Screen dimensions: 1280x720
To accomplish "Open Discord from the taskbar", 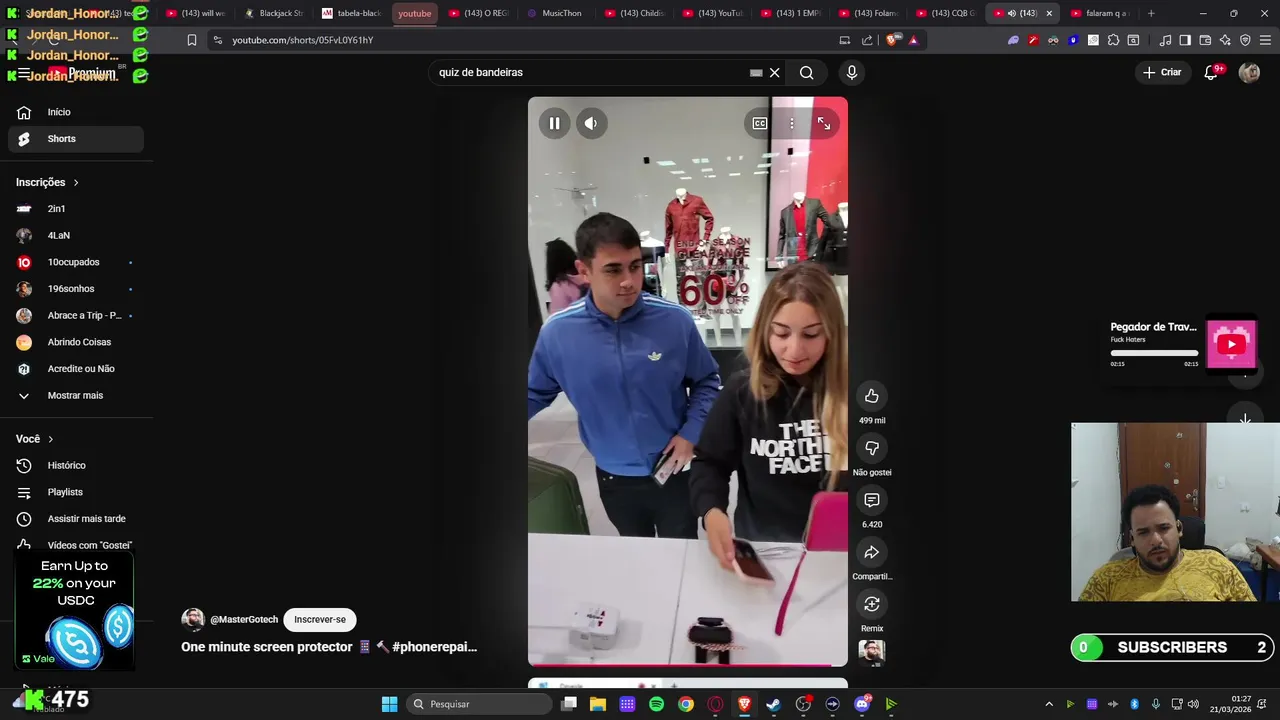I will [x=862, y=704].
